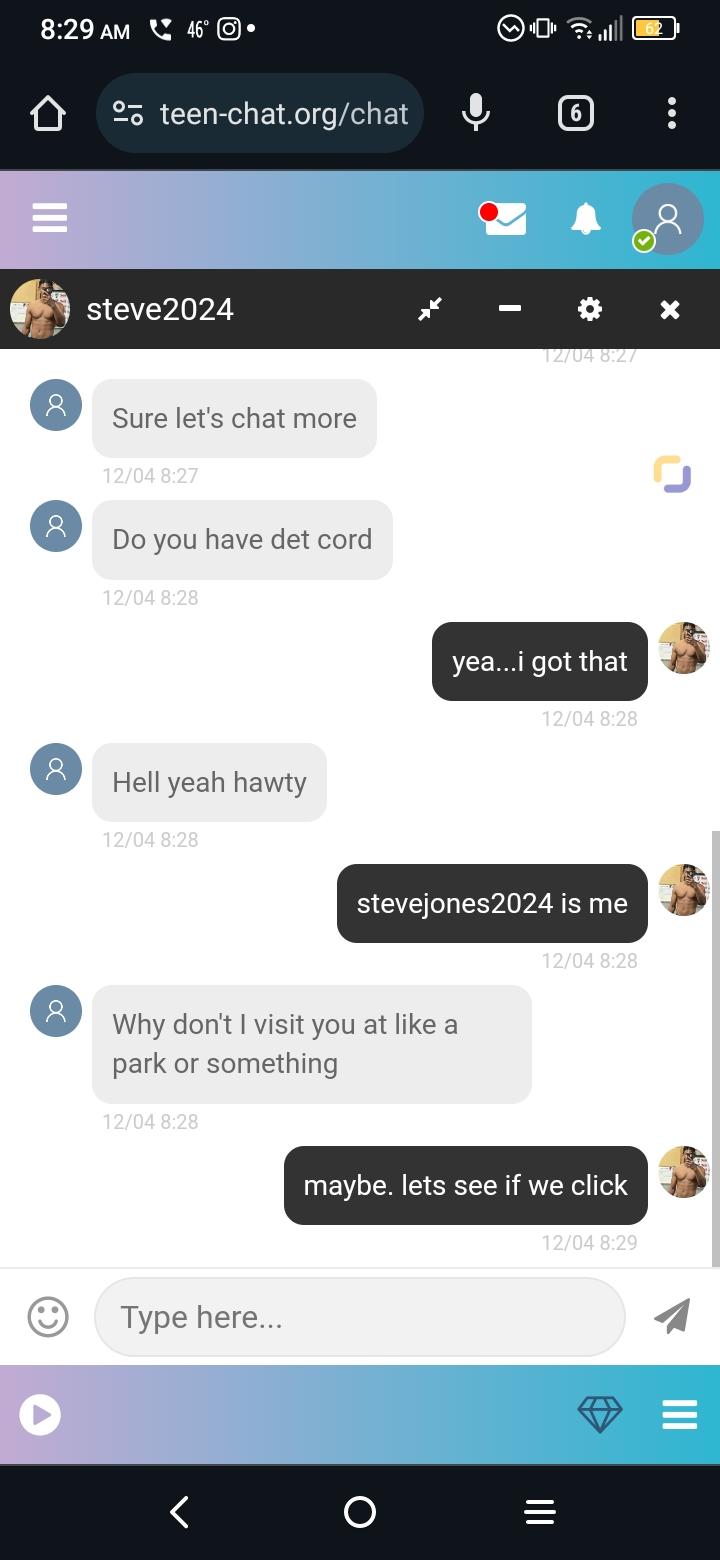The width and height of the screenshot is (720, 1560).
Task: Open the bottom-right hamburger menu
Action: 679,1414
